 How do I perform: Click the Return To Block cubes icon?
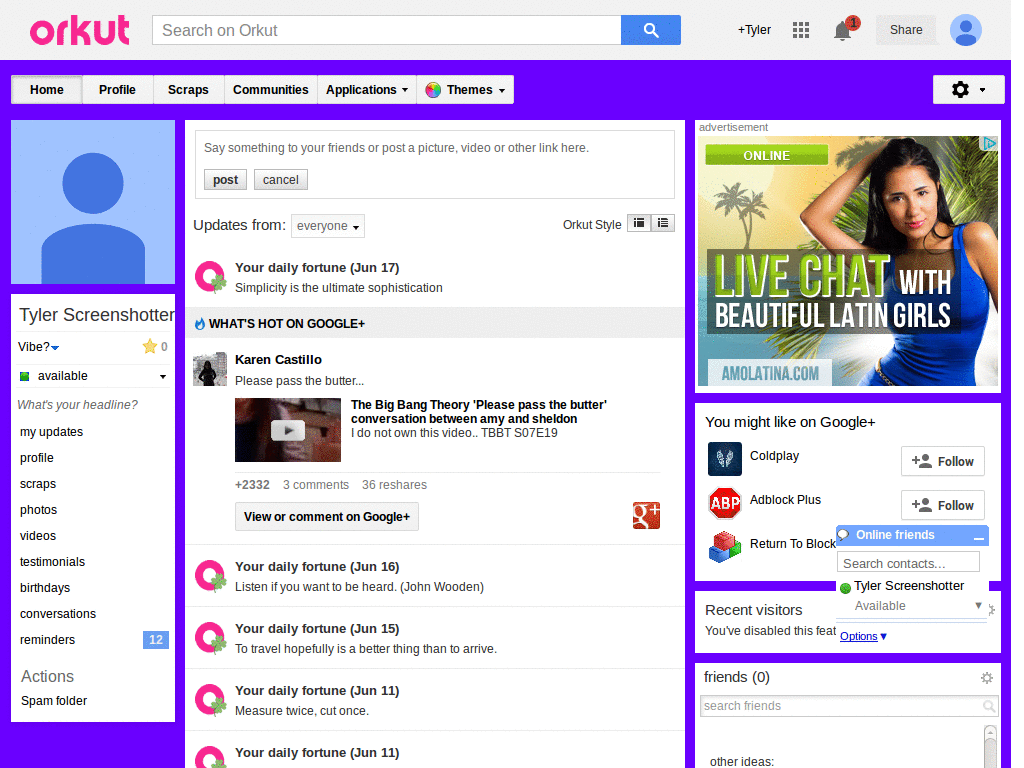click(x=724, y=547)
